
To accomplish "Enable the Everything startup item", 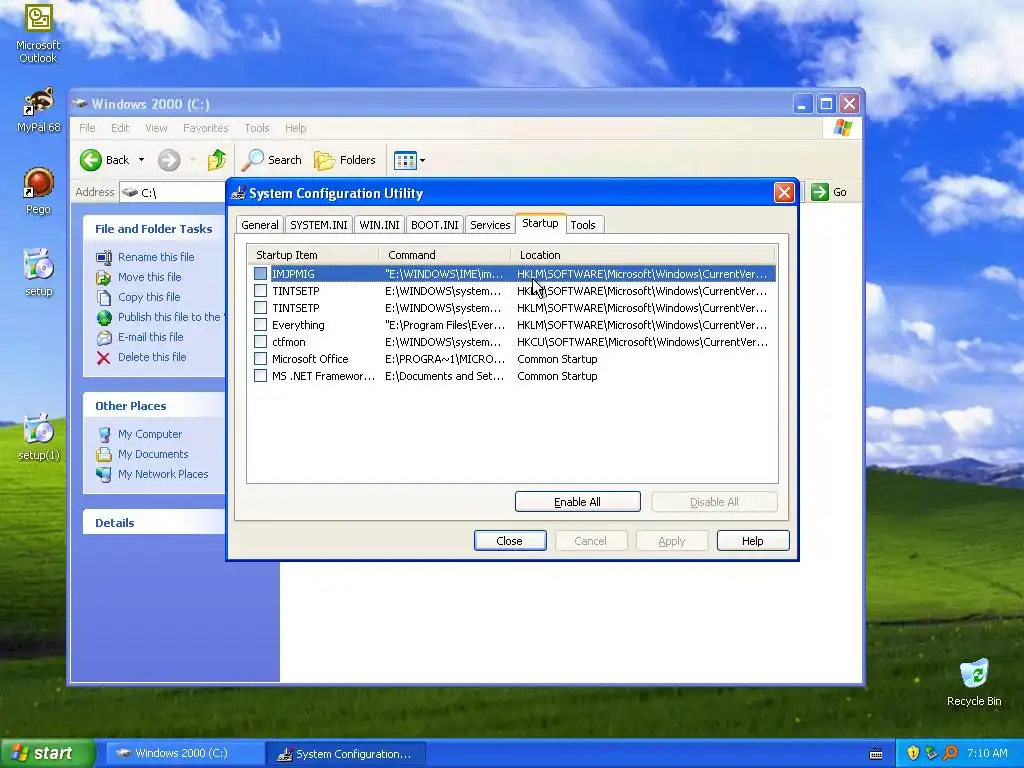I will pos(261,325).
